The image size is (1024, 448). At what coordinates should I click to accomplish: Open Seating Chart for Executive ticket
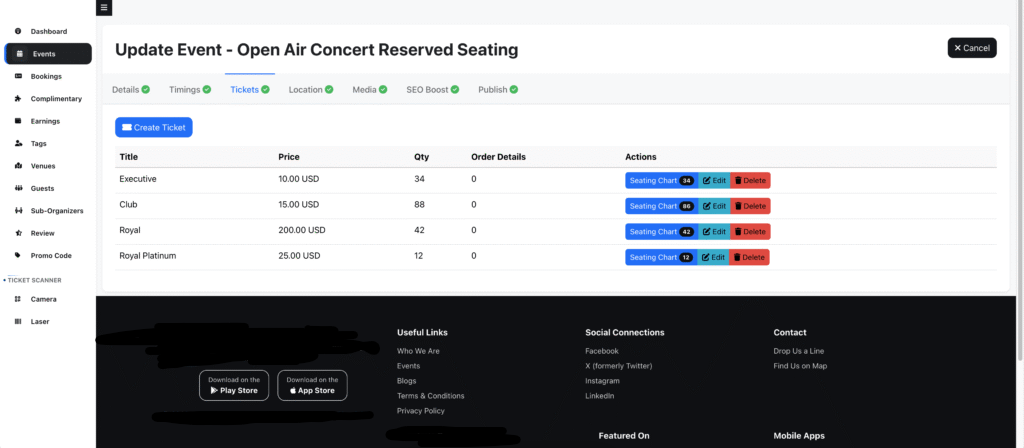[661, 181]
